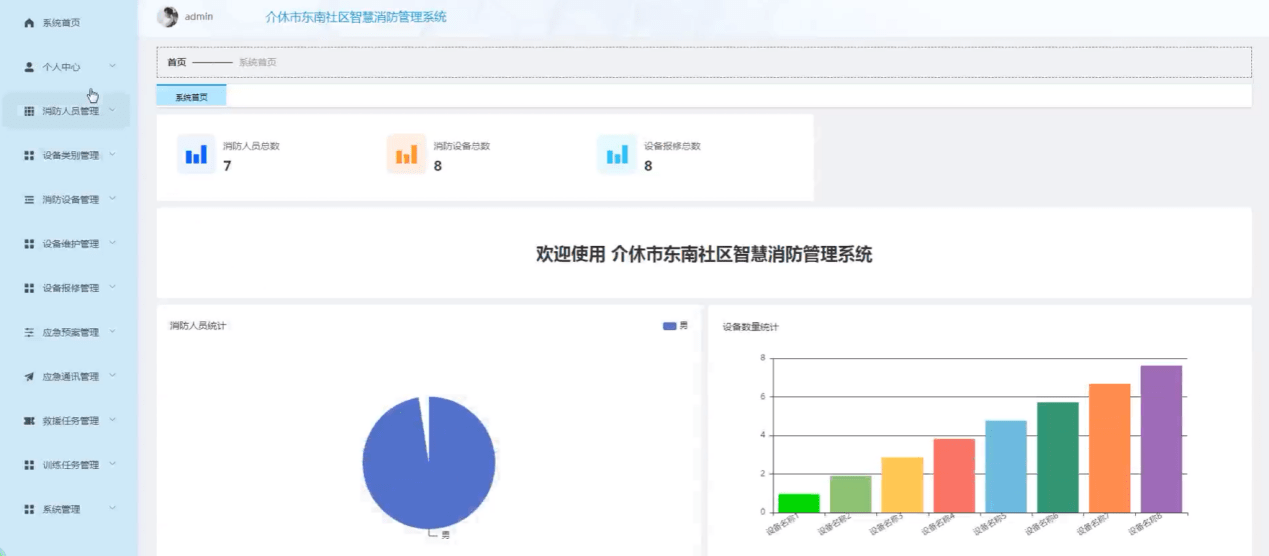Click the orange bar-chart icon for 消防设备总数

(x=406, y=154)
